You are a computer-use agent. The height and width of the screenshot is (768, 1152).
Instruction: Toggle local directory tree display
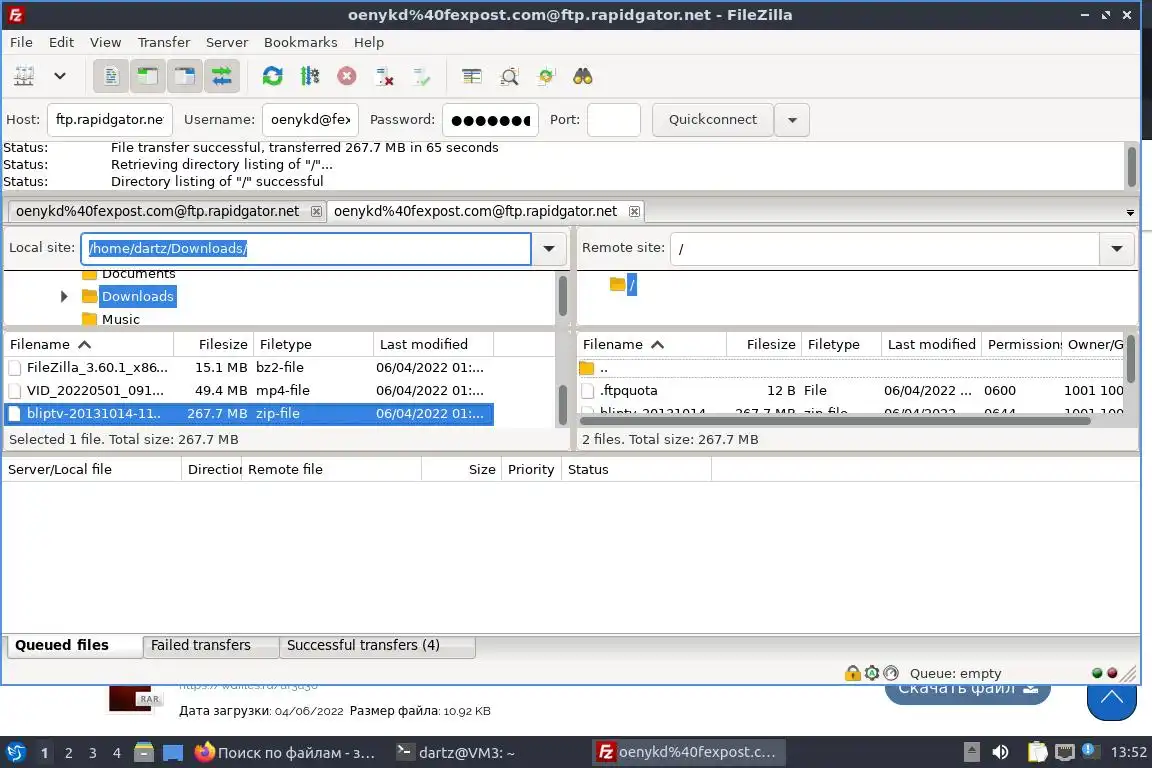pos(148,76)
